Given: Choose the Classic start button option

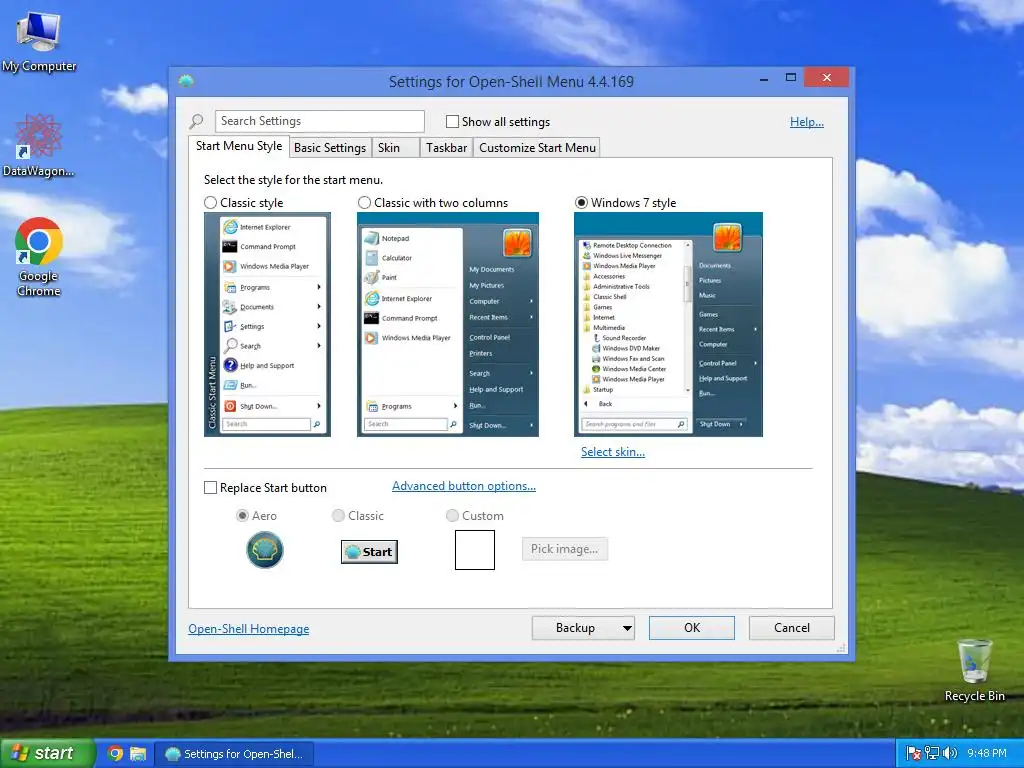Looking at the screenshot, I should click(338, 516).
